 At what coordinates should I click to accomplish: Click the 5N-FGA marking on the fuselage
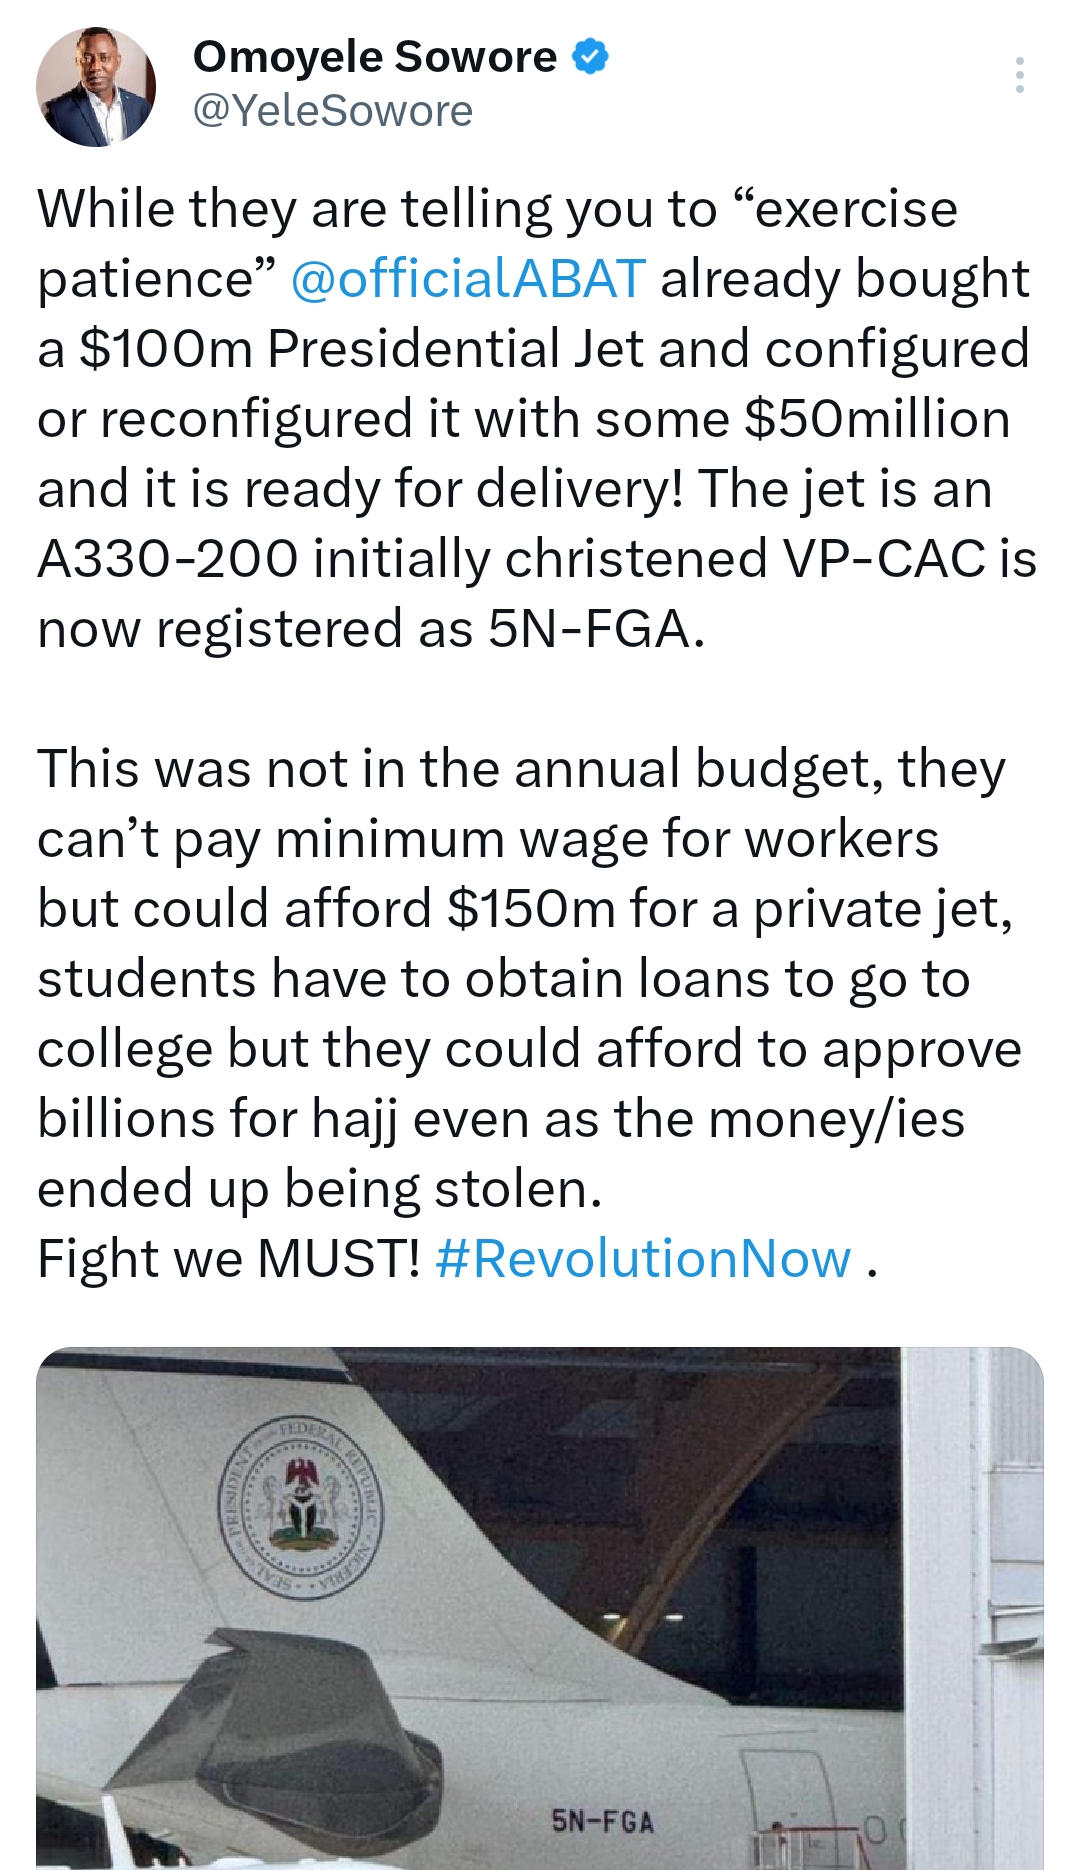(x=603, y=1822)
